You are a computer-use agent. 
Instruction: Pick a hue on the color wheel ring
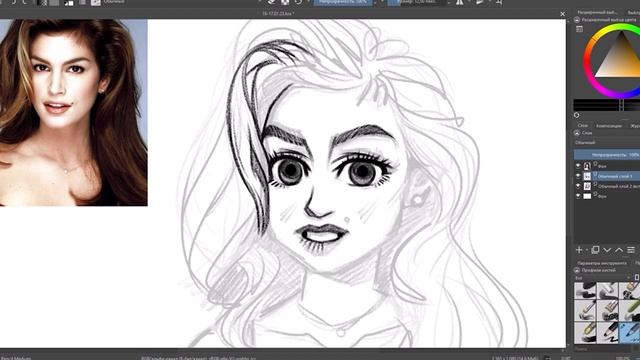point(588,61)
